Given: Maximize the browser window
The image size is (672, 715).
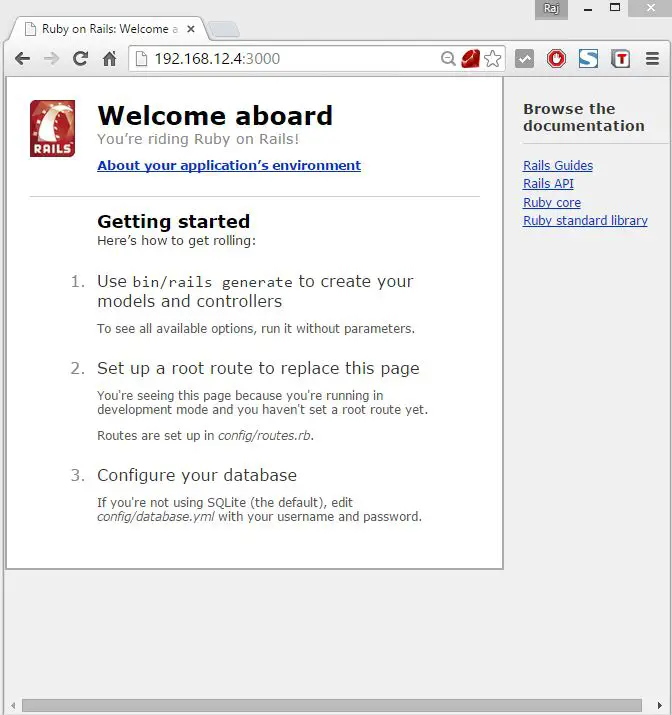Looking at the screenshot, I should [x=615, y=8].
